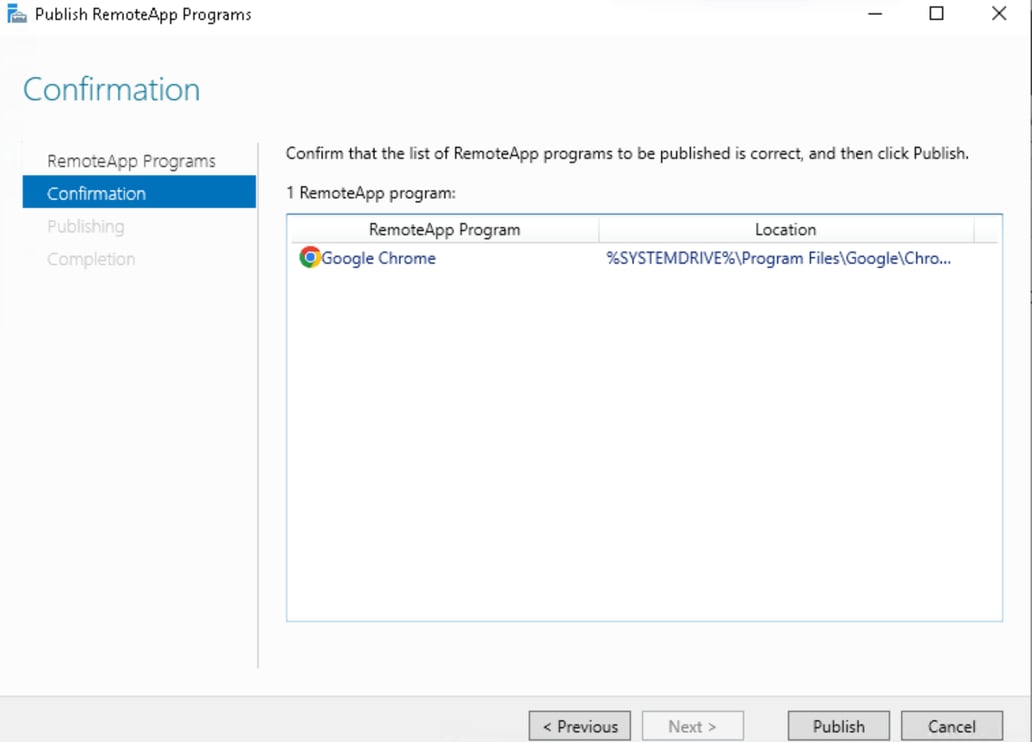The image size is (1032, 742).
Task: Click the Next button
Action: [693, 726]
